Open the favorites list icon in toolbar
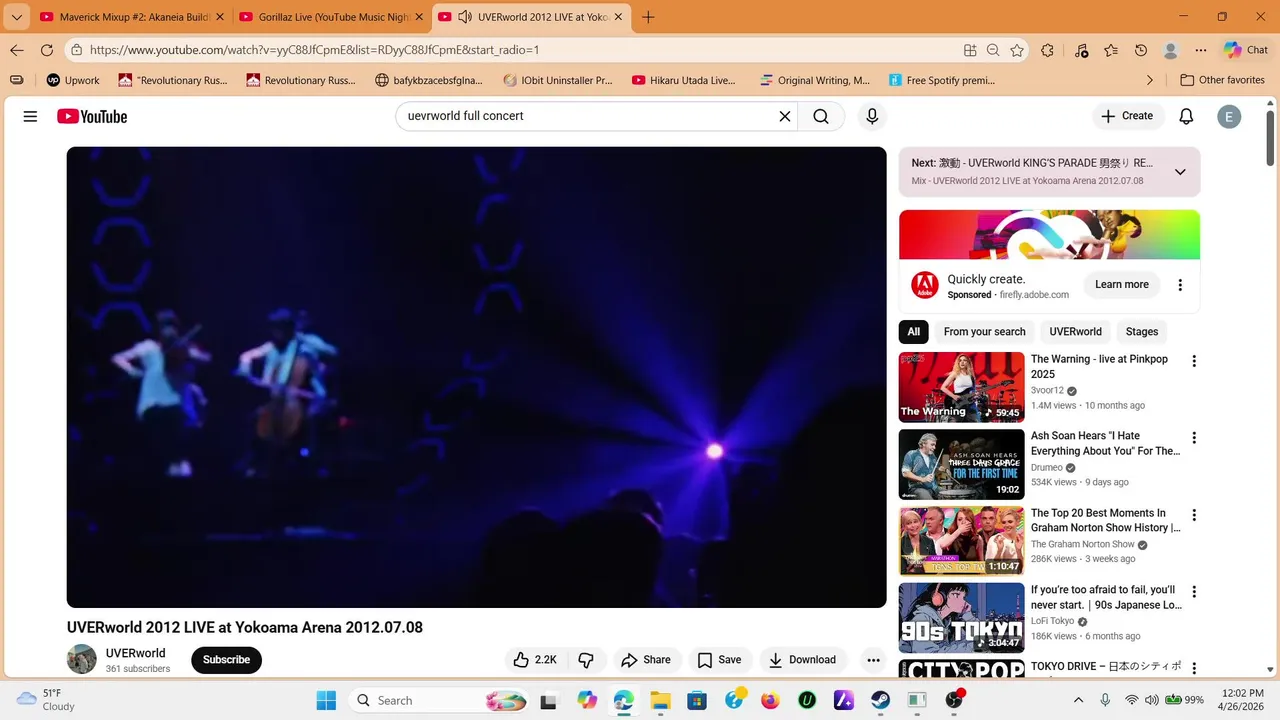This screenshot has height=720, width=1280. click(1111, 50)
